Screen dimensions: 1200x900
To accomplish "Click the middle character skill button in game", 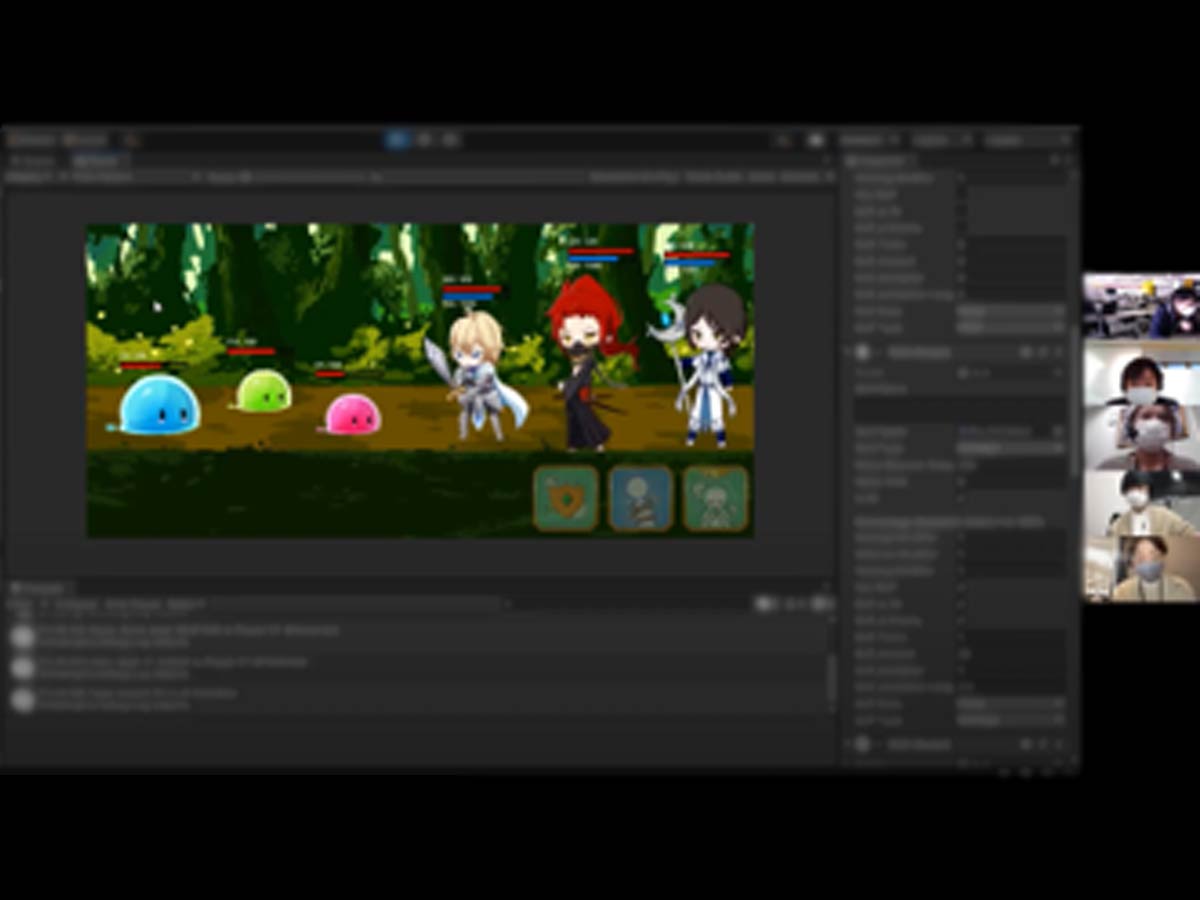I will point(641,498).
